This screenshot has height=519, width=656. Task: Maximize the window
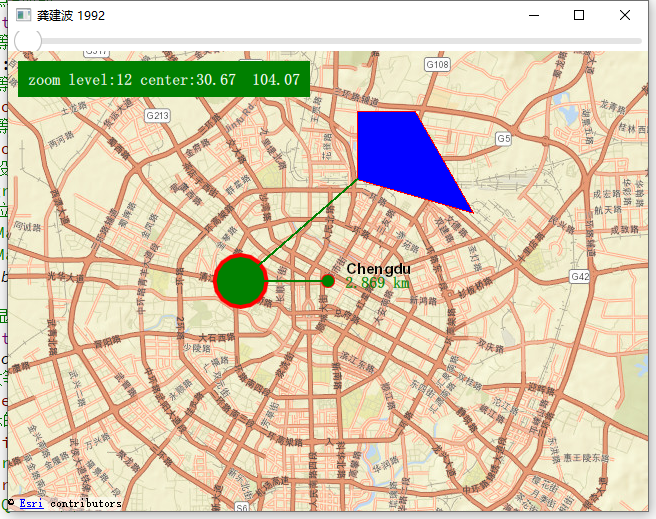(579, 15)
